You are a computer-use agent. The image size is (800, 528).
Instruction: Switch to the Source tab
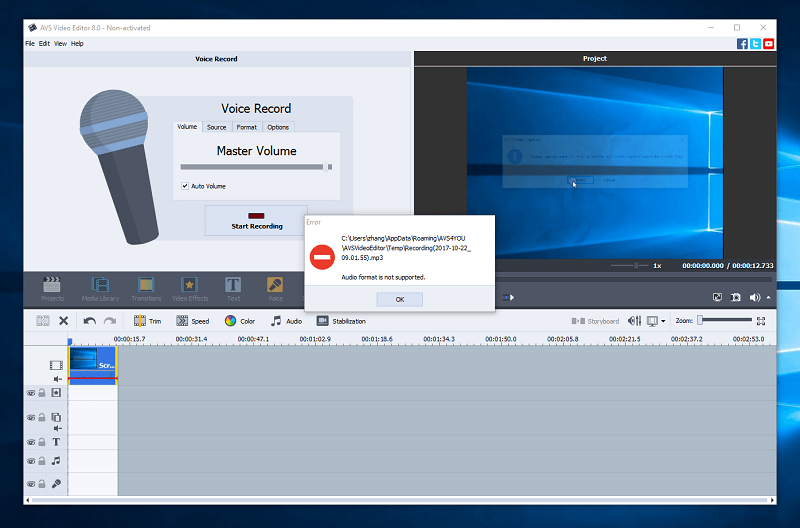pos(217,127)
